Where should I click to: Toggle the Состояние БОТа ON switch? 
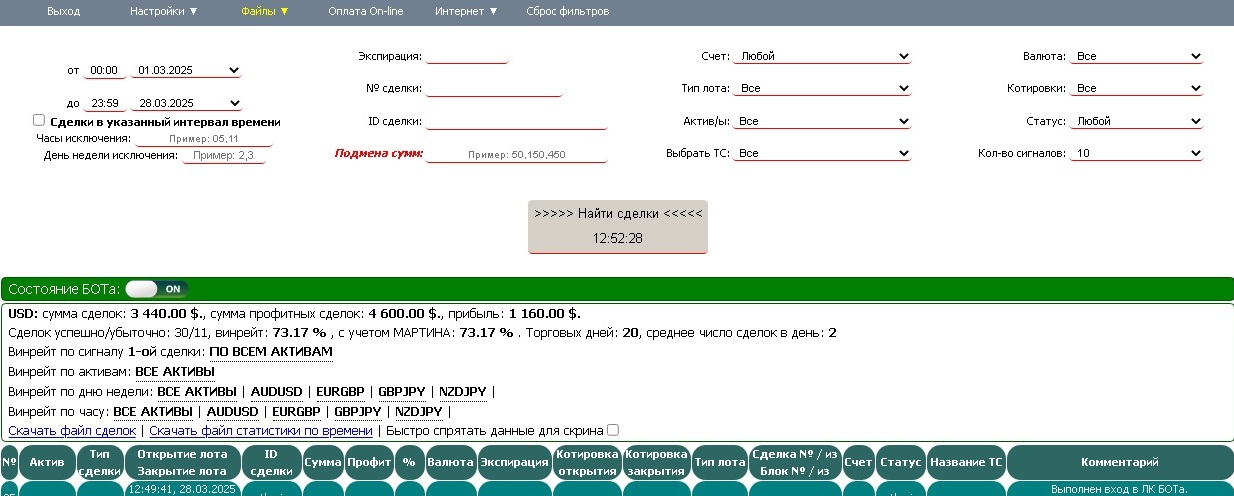[x=156, y=289]
